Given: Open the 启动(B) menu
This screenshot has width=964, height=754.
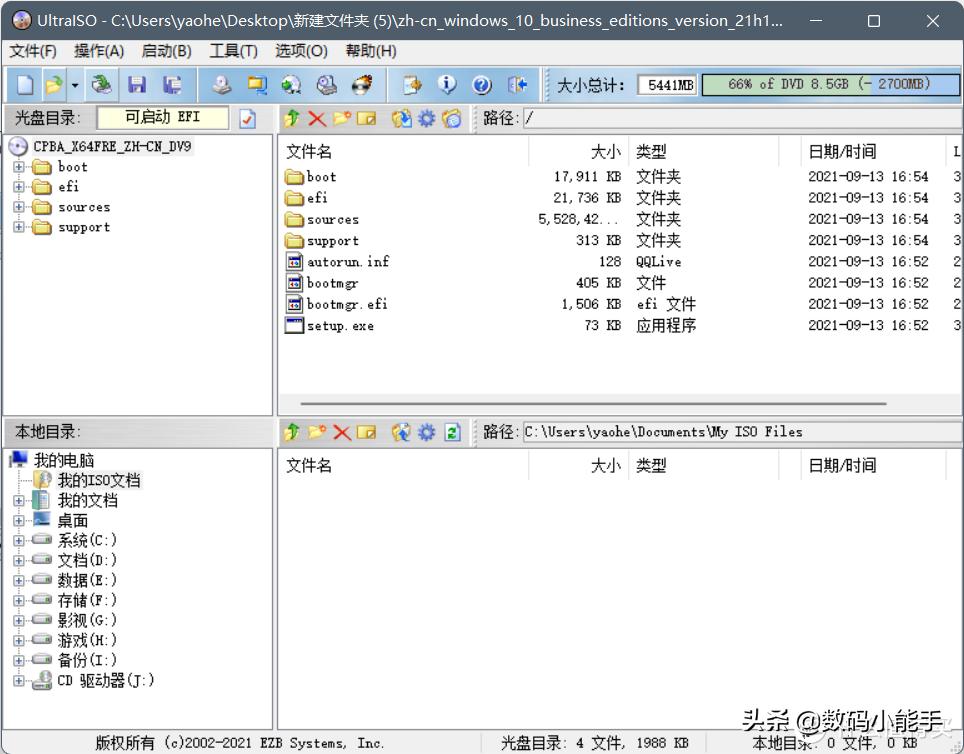Looking at the screenshot, I should click(x=165, y=50).
